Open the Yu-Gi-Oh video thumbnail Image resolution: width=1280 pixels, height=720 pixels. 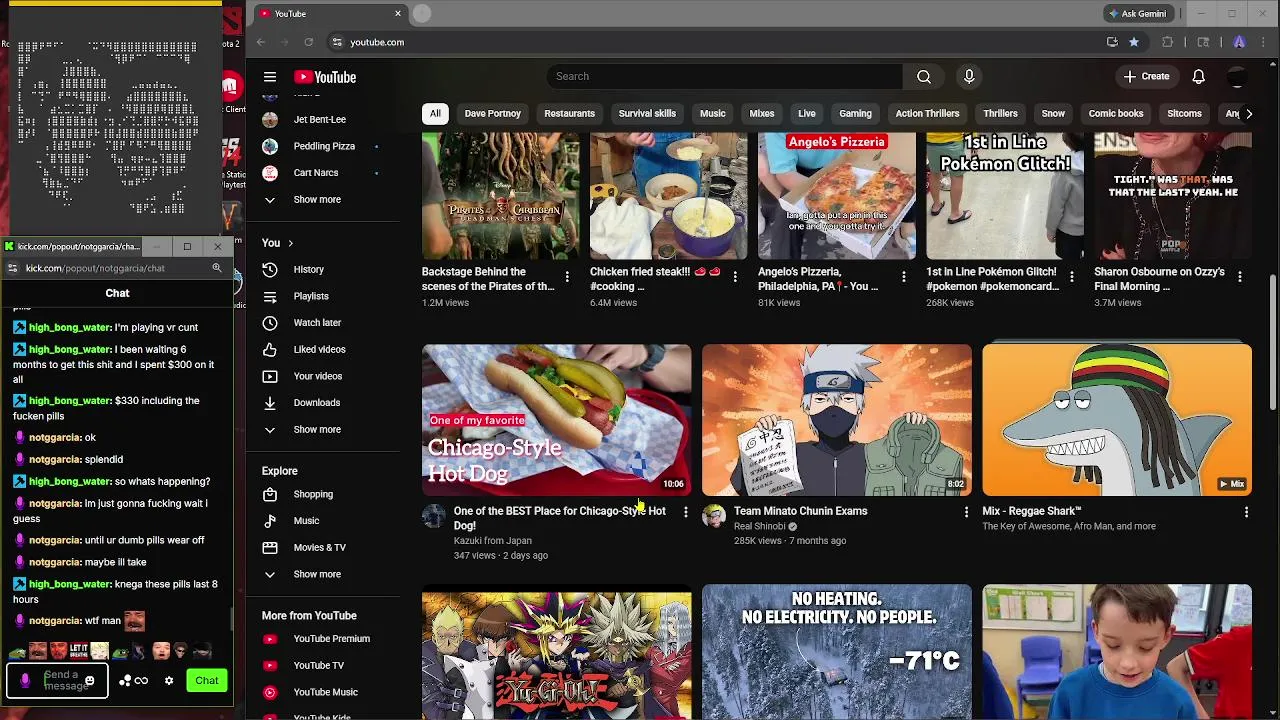tap(556, 652)
